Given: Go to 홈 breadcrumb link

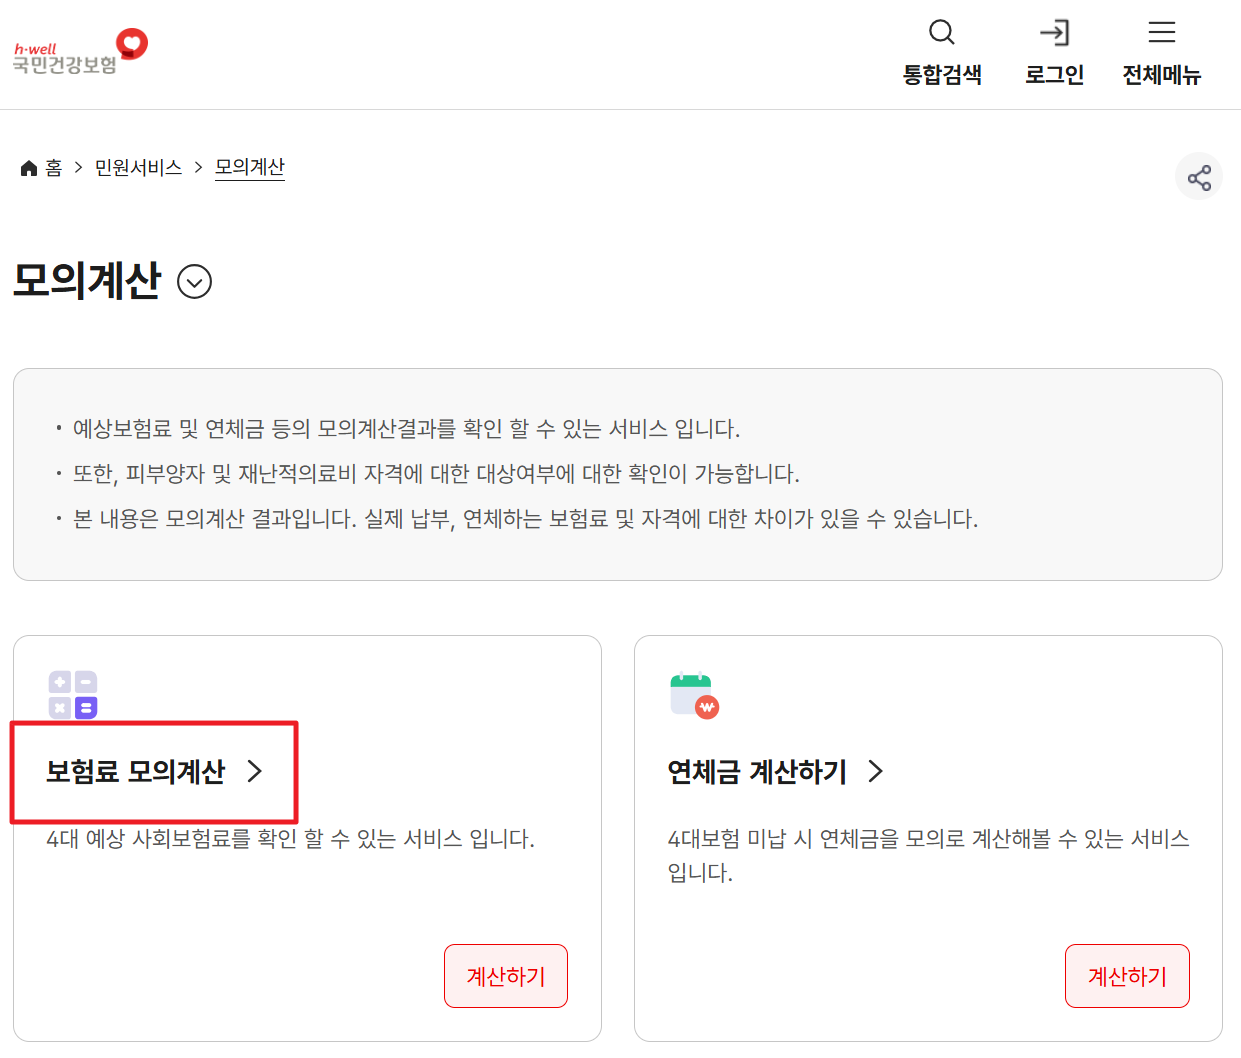Looking at the screenshot, I should pos(54,168).
